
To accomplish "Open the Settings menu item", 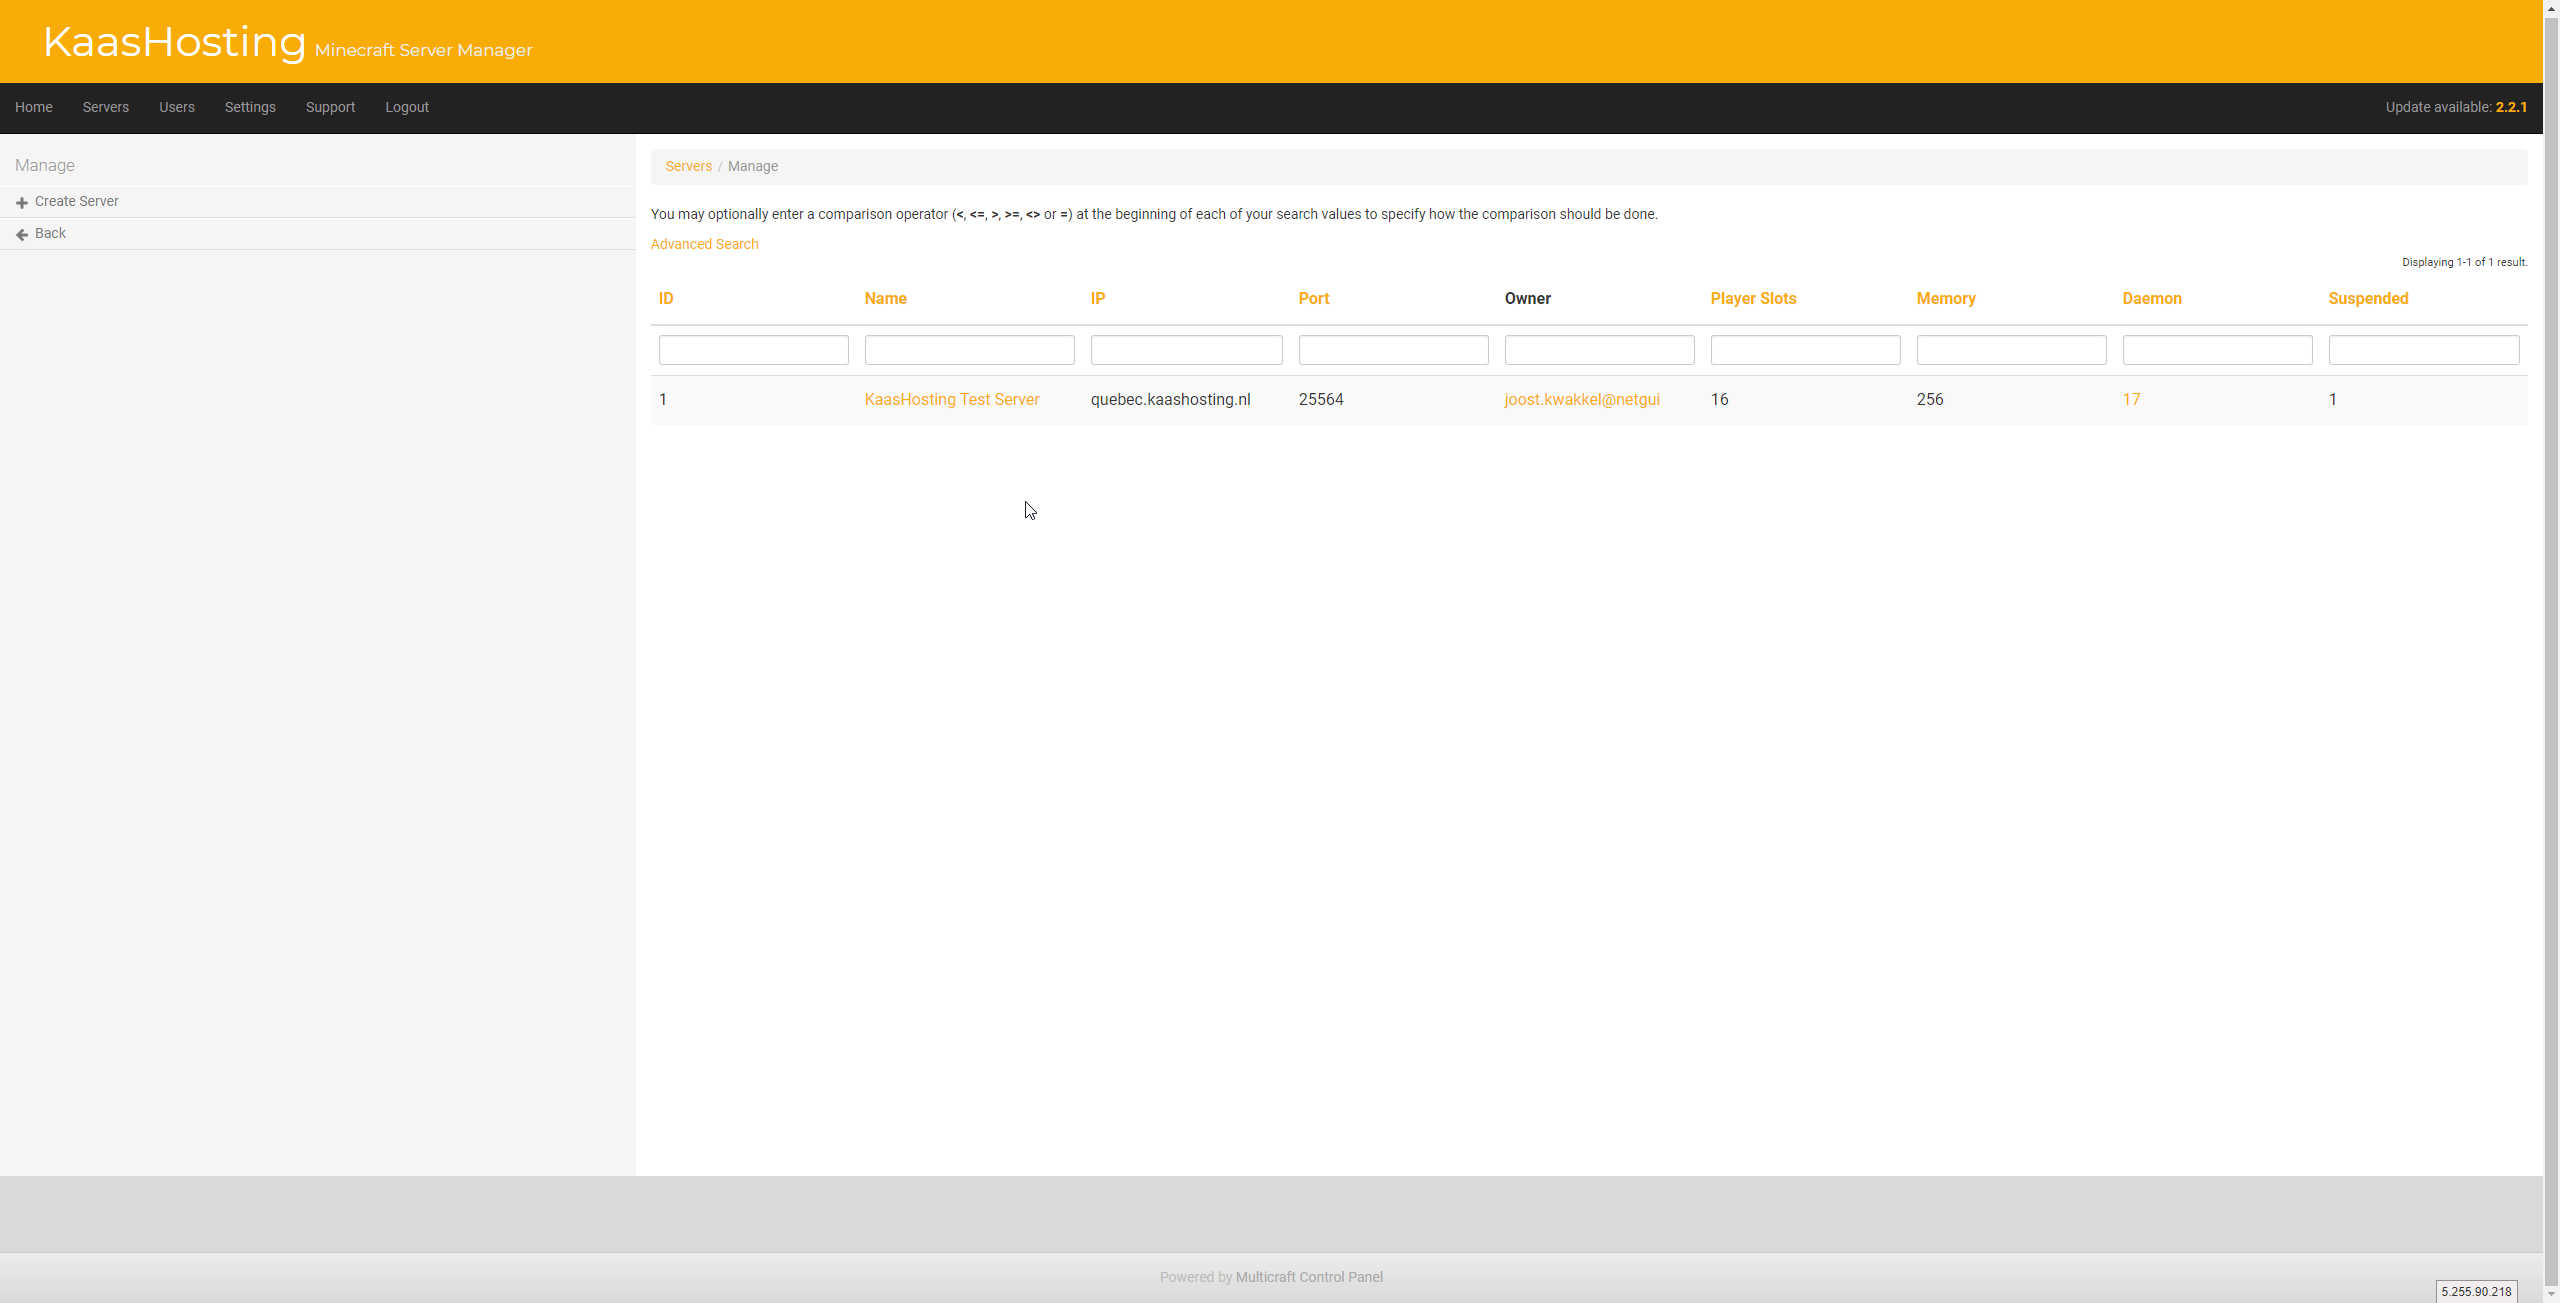I will pyautogui.click(x=250, y=107).
